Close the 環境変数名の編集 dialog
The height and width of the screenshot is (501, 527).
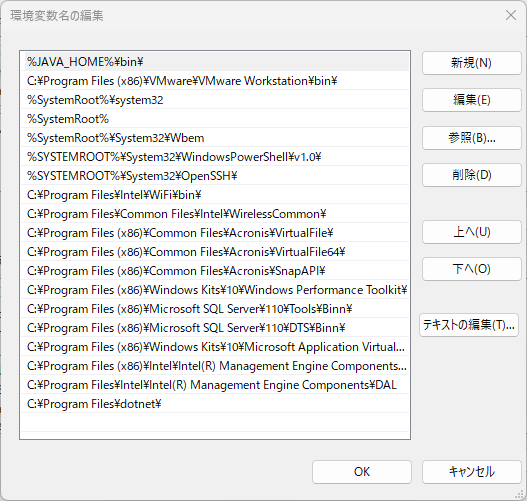511,15
